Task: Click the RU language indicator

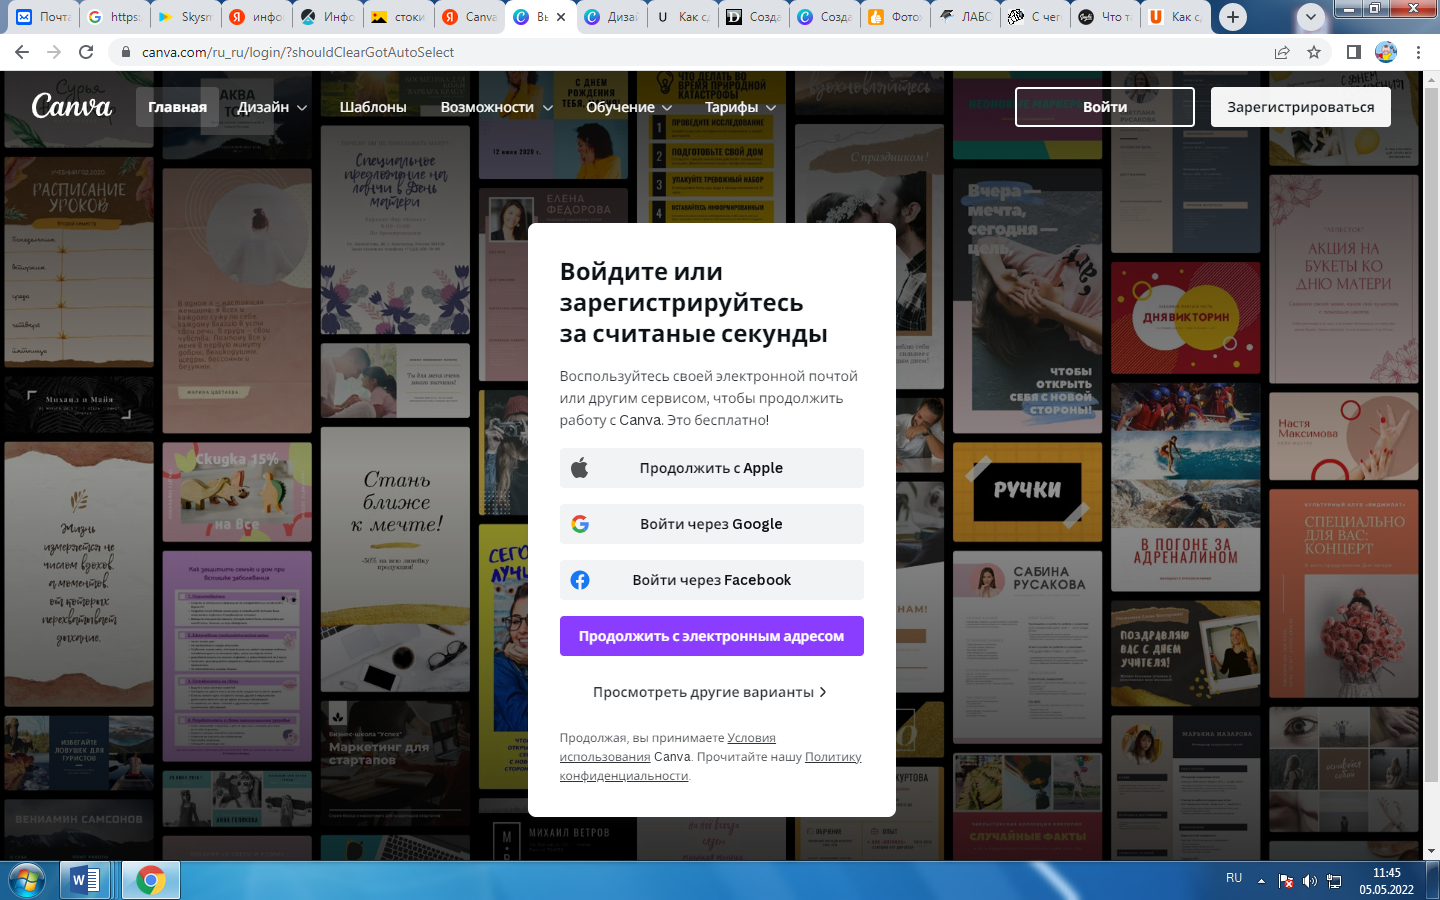Action: point(1234,878)
